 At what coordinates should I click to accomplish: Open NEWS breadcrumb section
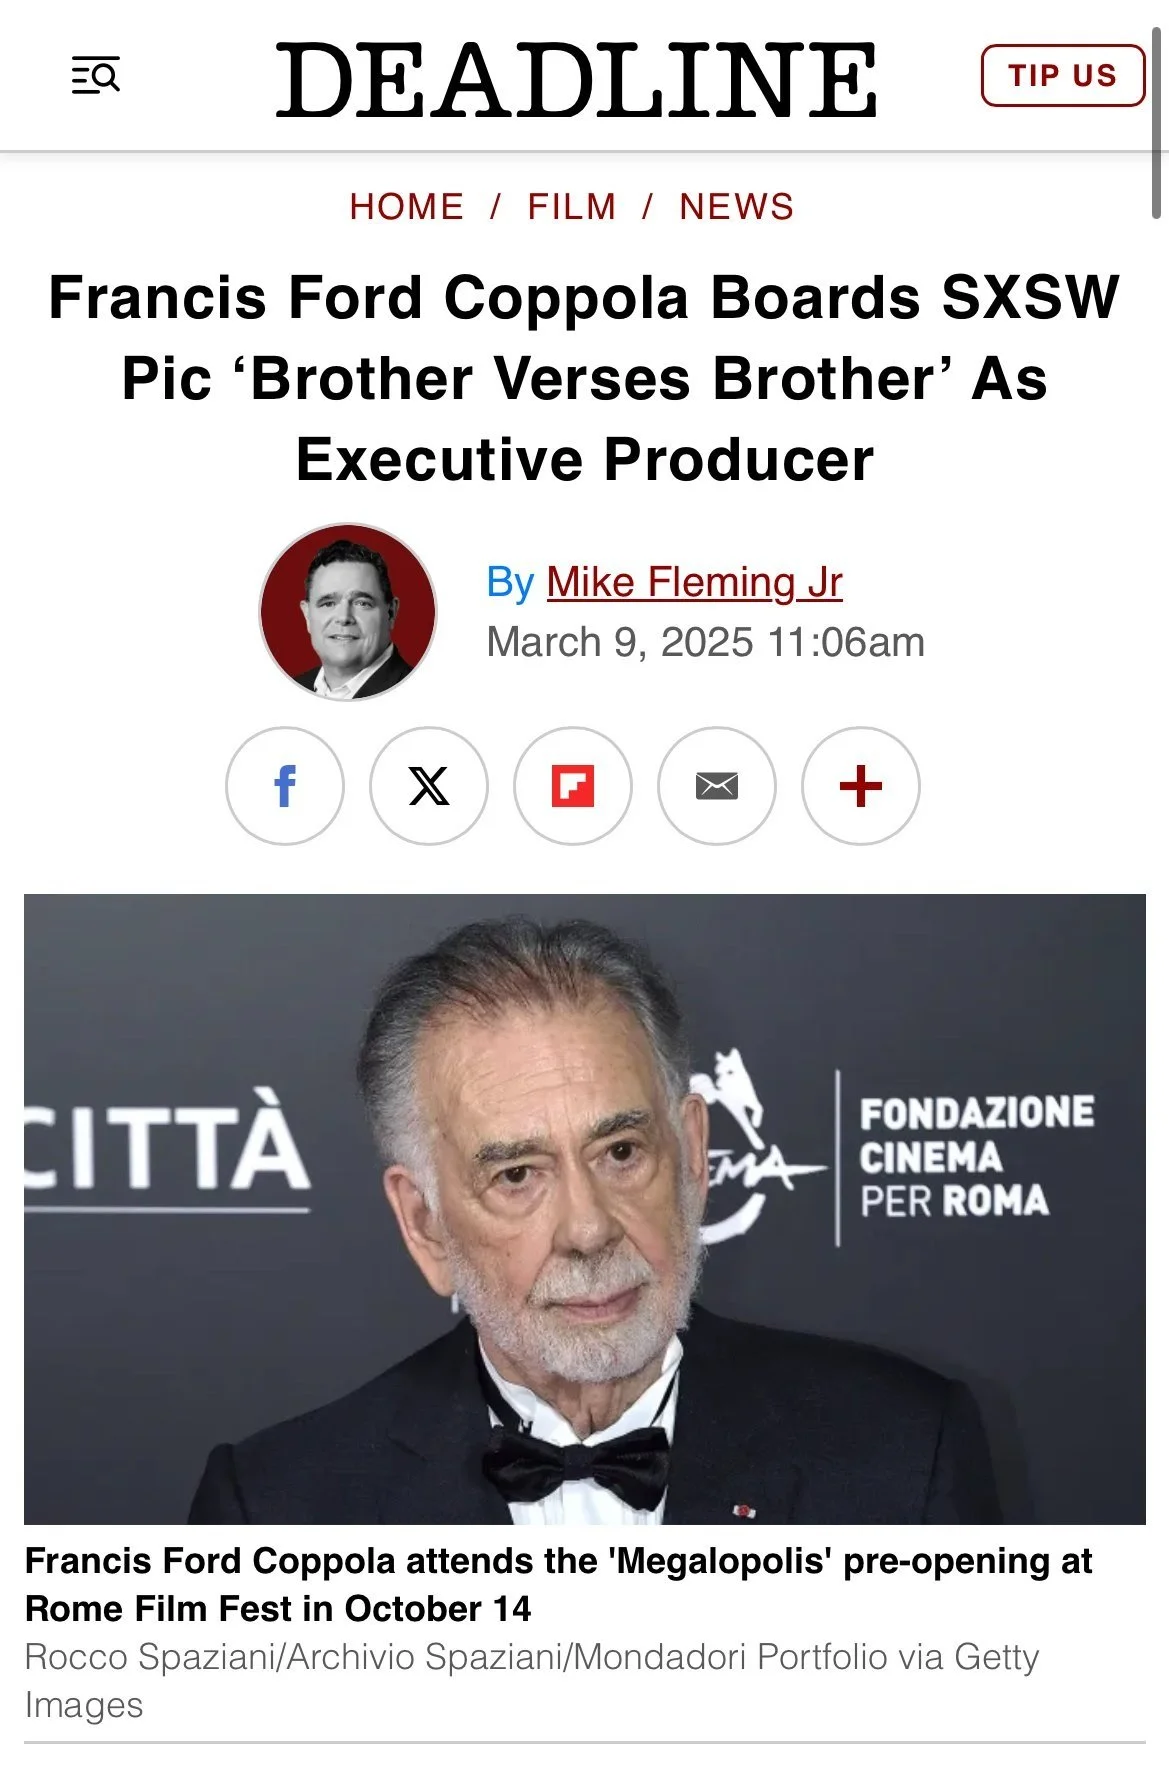pyautogui.click(x=737, y=207)
